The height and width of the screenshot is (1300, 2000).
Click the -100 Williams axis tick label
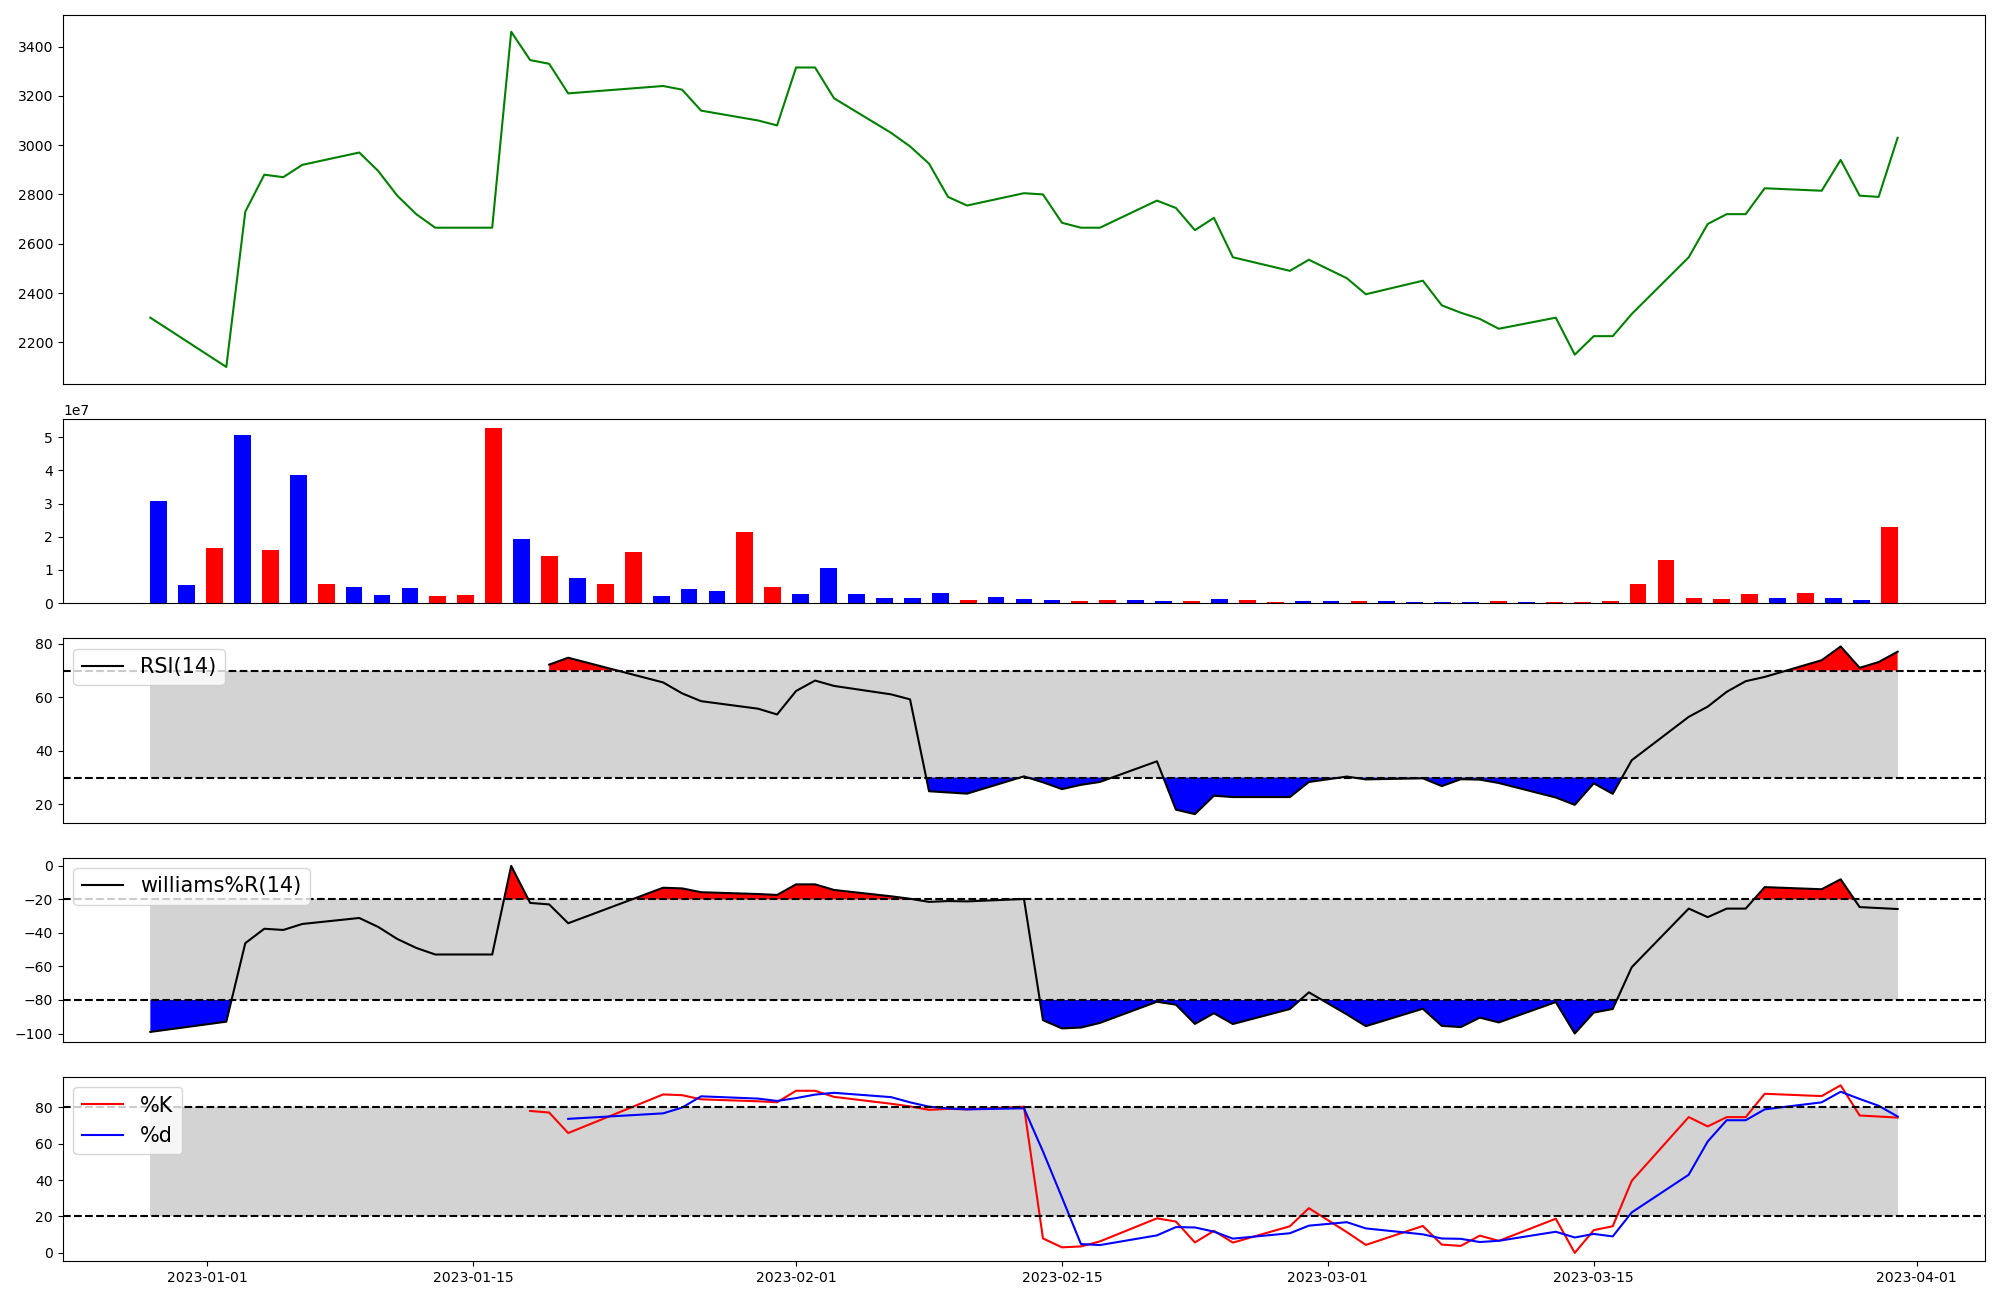click(x=35, y=1034)
